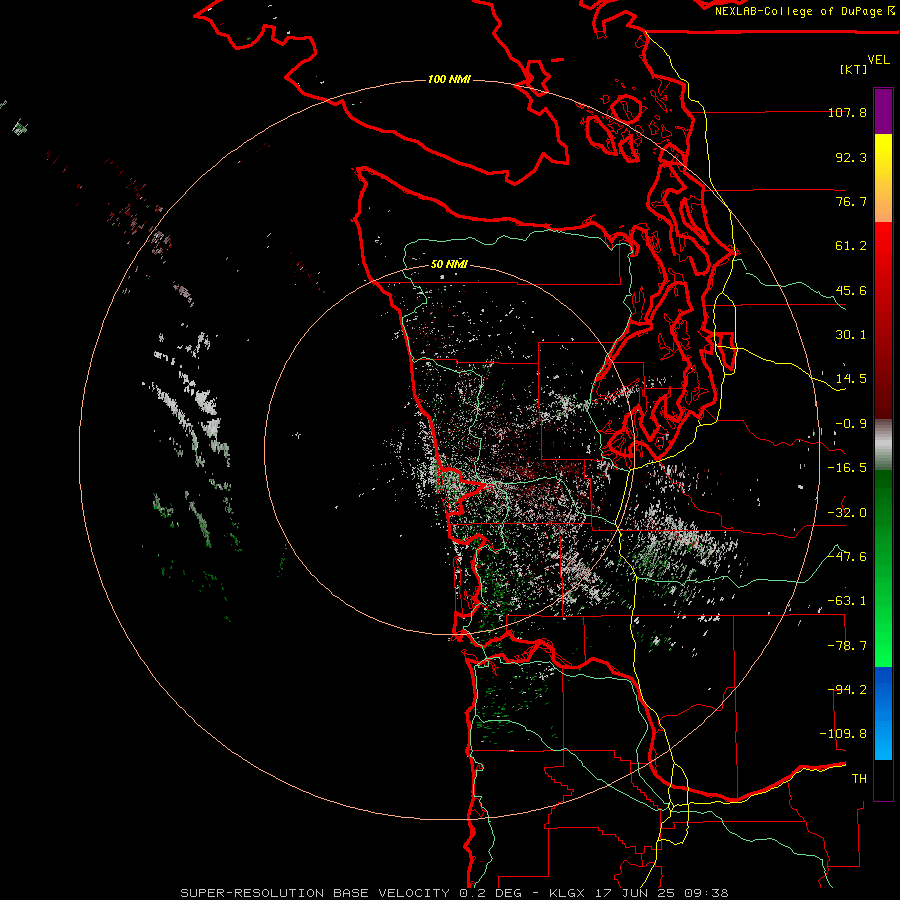Click the 50 NMI range ring label
This screenshot has width=900, height=900.
point(449,264)
